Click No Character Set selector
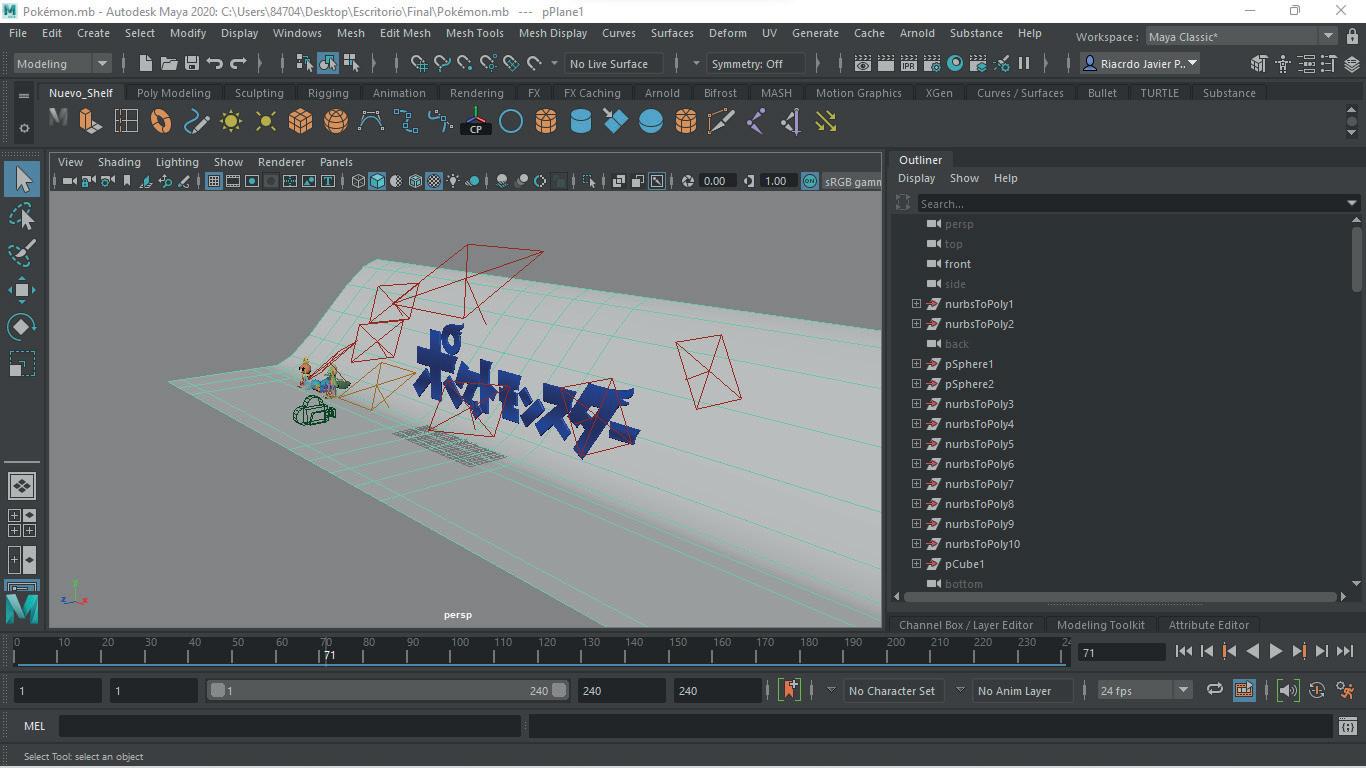The height and width of the screenshot is (768, 1366). [891, 691]
